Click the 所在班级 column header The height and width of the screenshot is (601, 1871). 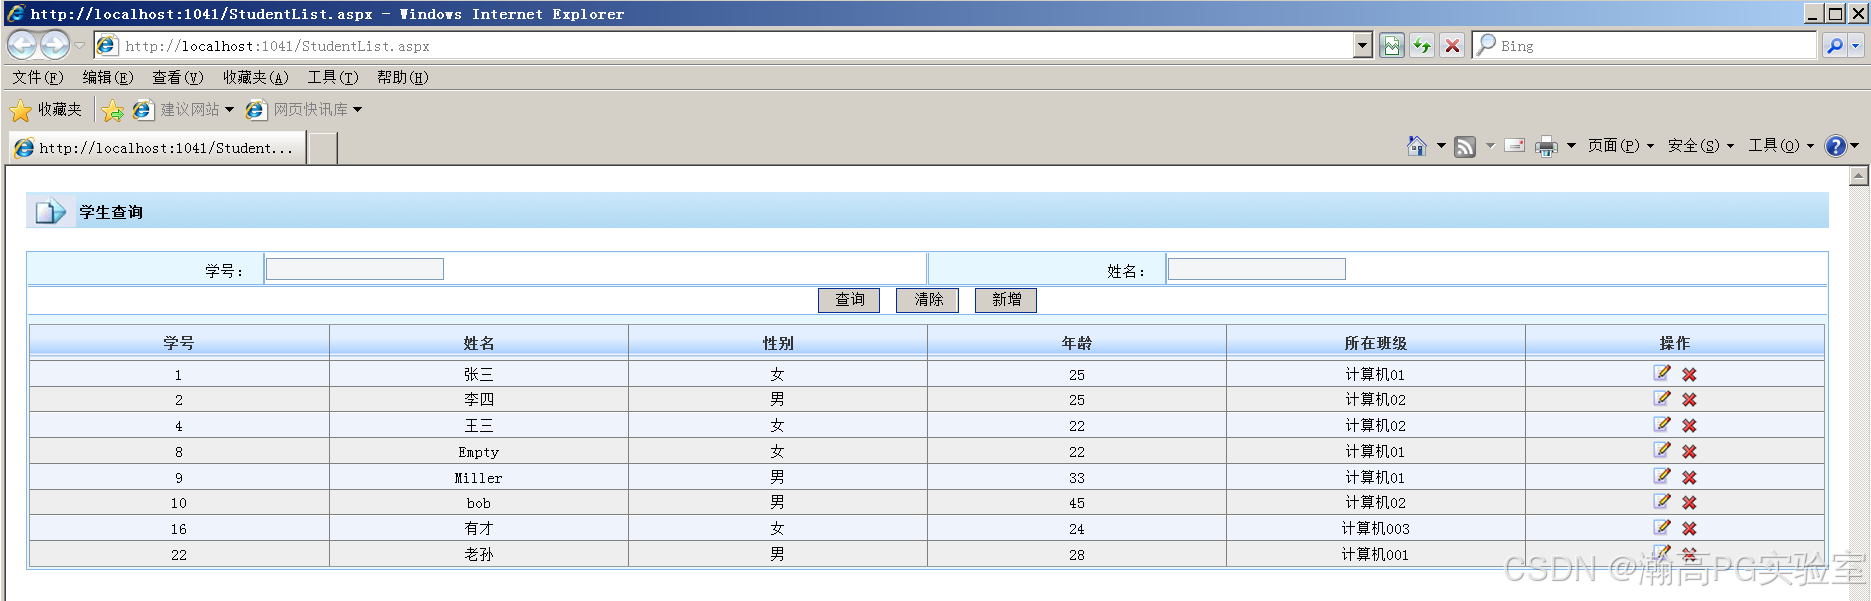coord(1376,343)
